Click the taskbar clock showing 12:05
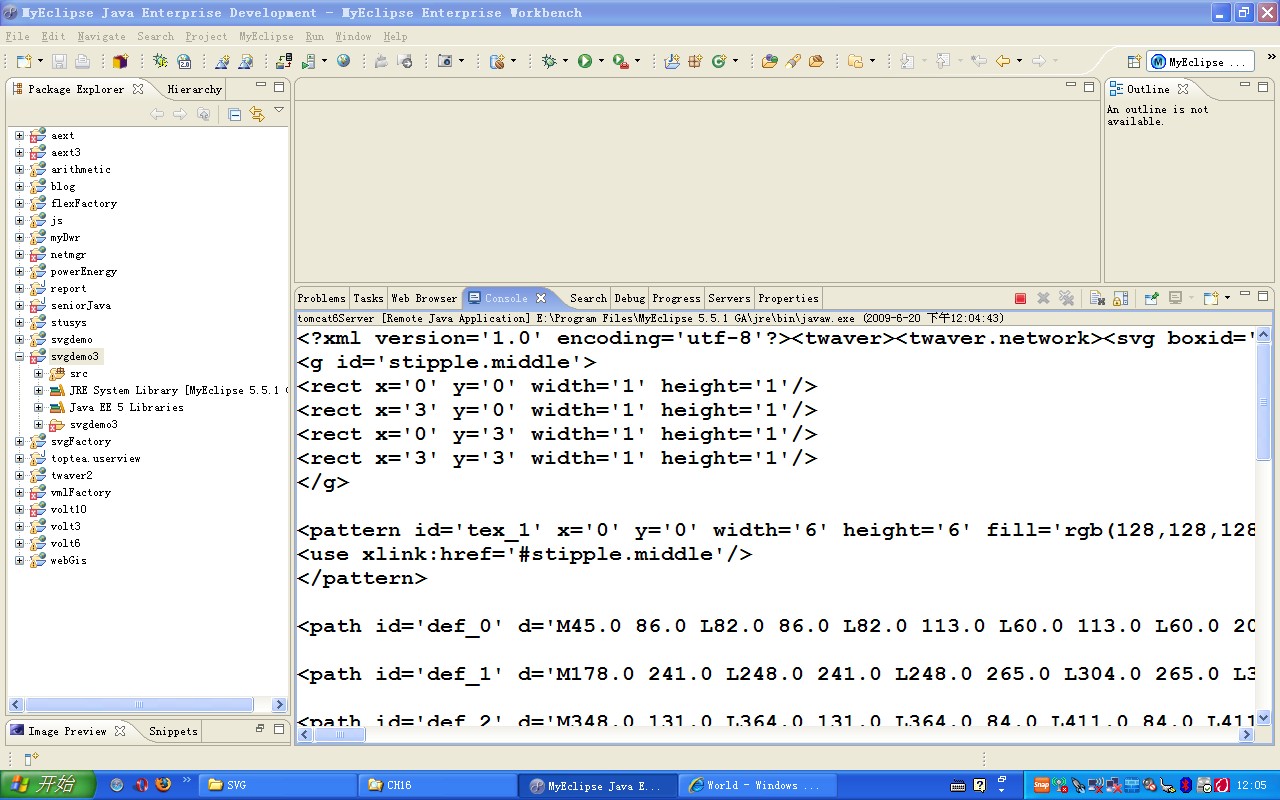The height and width of the screenshot is (800, 1280). [1252, 785]
